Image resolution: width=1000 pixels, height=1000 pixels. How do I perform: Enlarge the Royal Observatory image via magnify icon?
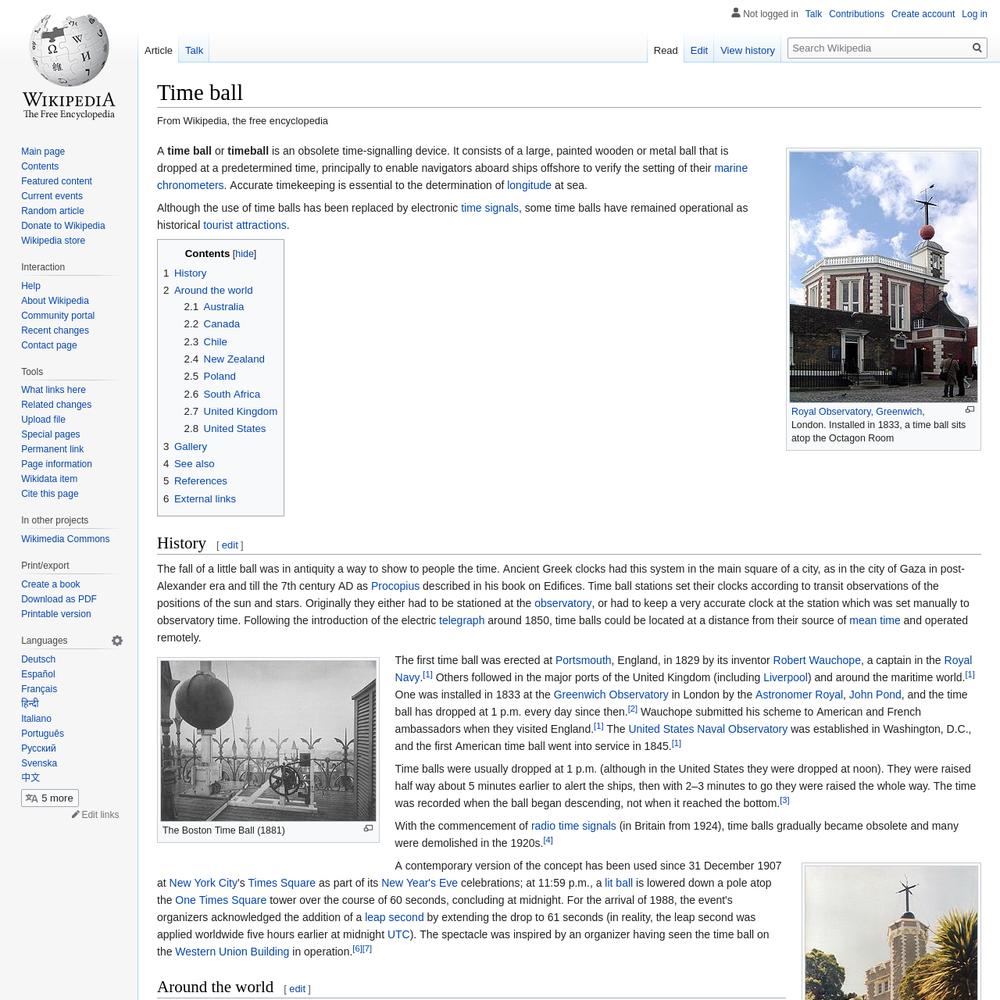[x=969, y=410]
